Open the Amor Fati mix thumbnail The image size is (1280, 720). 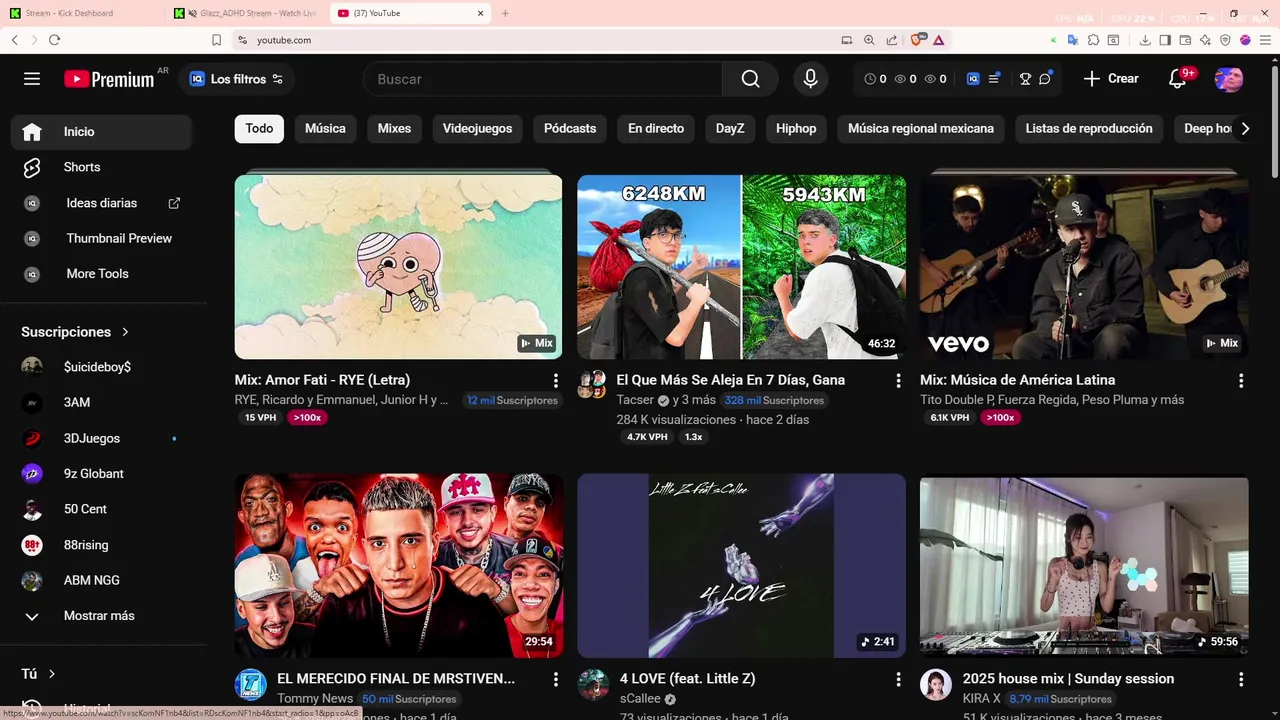(398, 267)
